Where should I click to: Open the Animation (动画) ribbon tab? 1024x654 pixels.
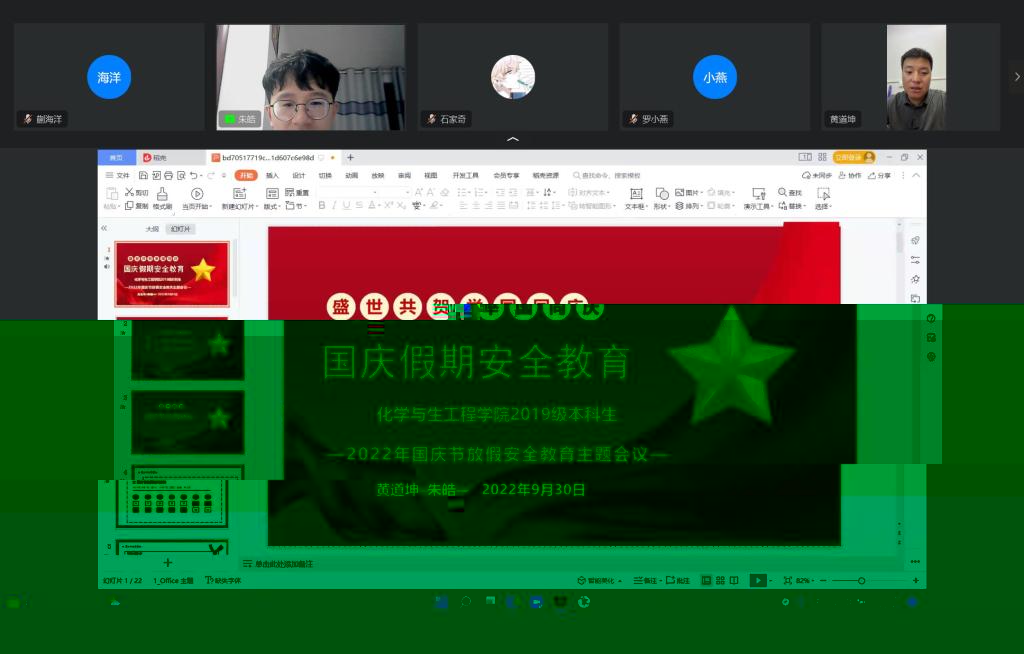pyautogui.click(x=351, y=175)
